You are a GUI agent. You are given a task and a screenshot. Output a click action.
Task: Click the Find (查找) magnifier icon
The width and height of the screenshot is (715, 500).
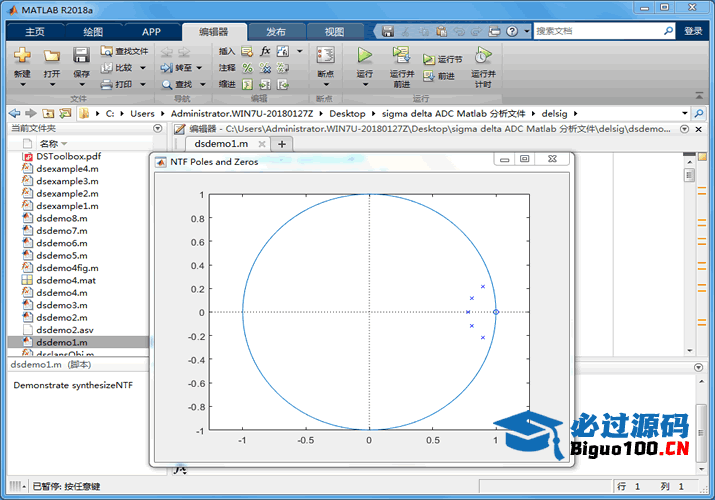[167, 84]
